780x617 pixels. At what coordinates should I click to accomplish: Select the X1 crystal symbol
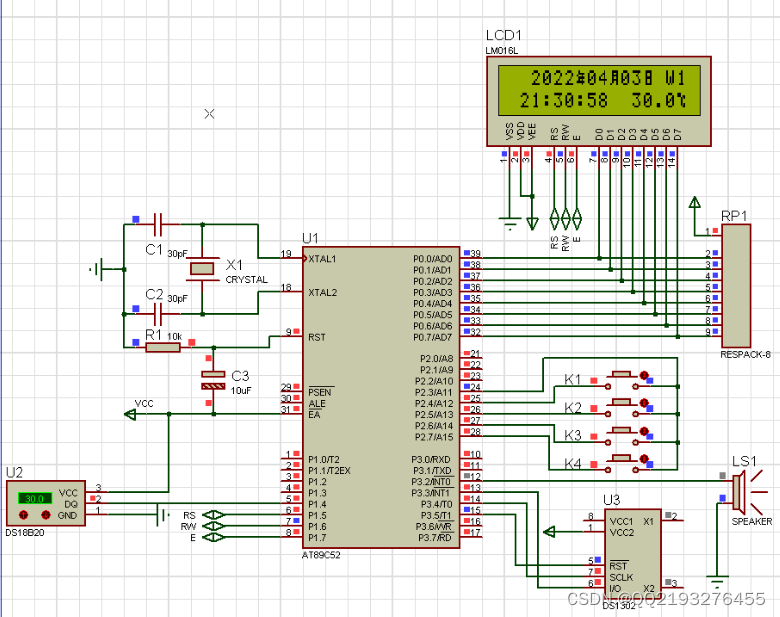pyautogui.click(x=202, y=269)
